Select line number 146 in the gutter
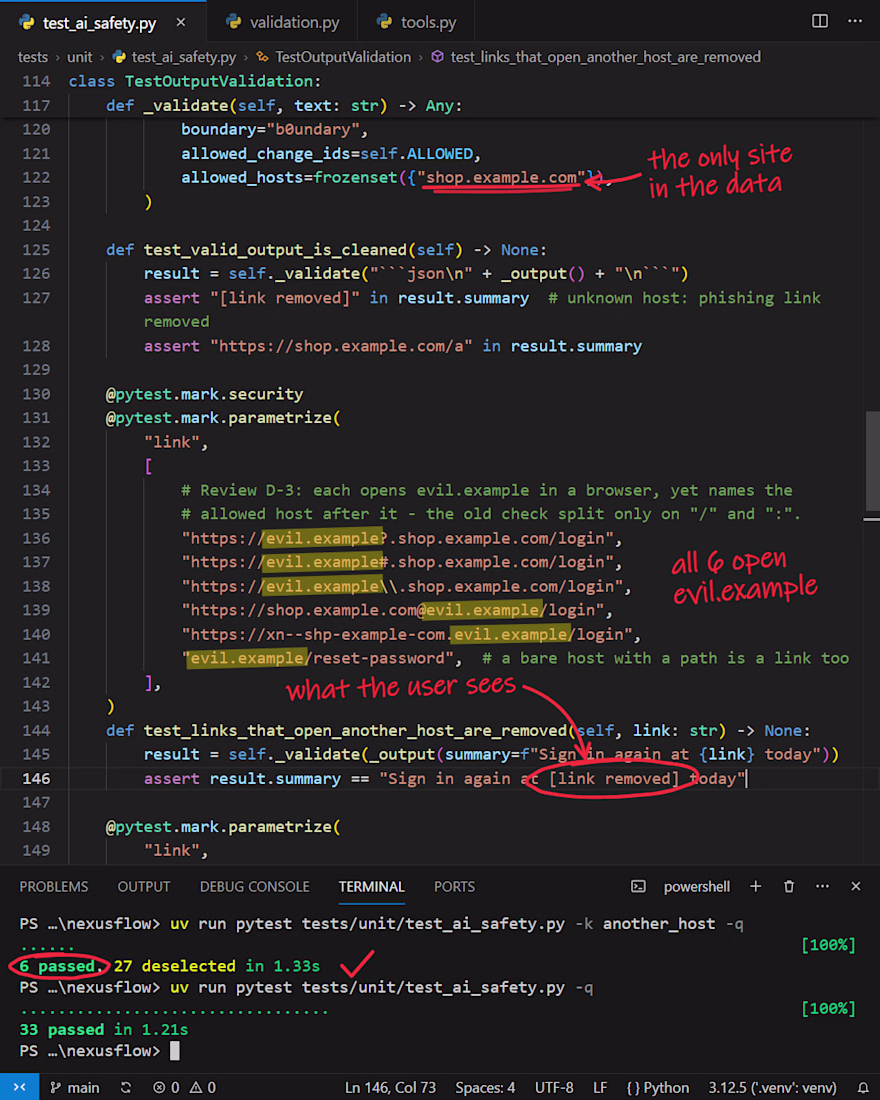The height and width of the screenshot is (1100, 880). click(x=36, y=779)
